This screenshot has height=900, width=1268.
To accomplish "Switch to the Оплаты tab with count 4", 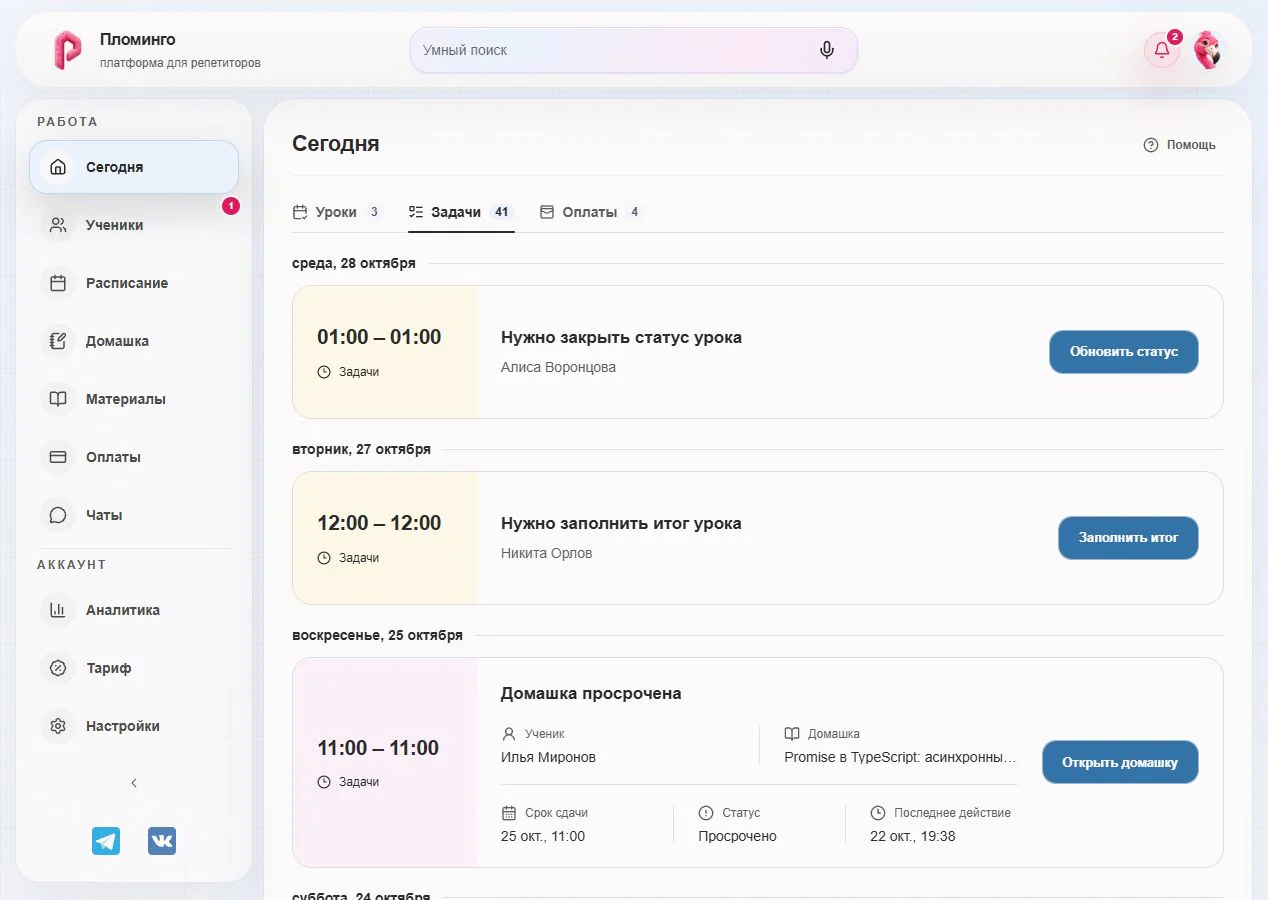I will click(591, 212).
